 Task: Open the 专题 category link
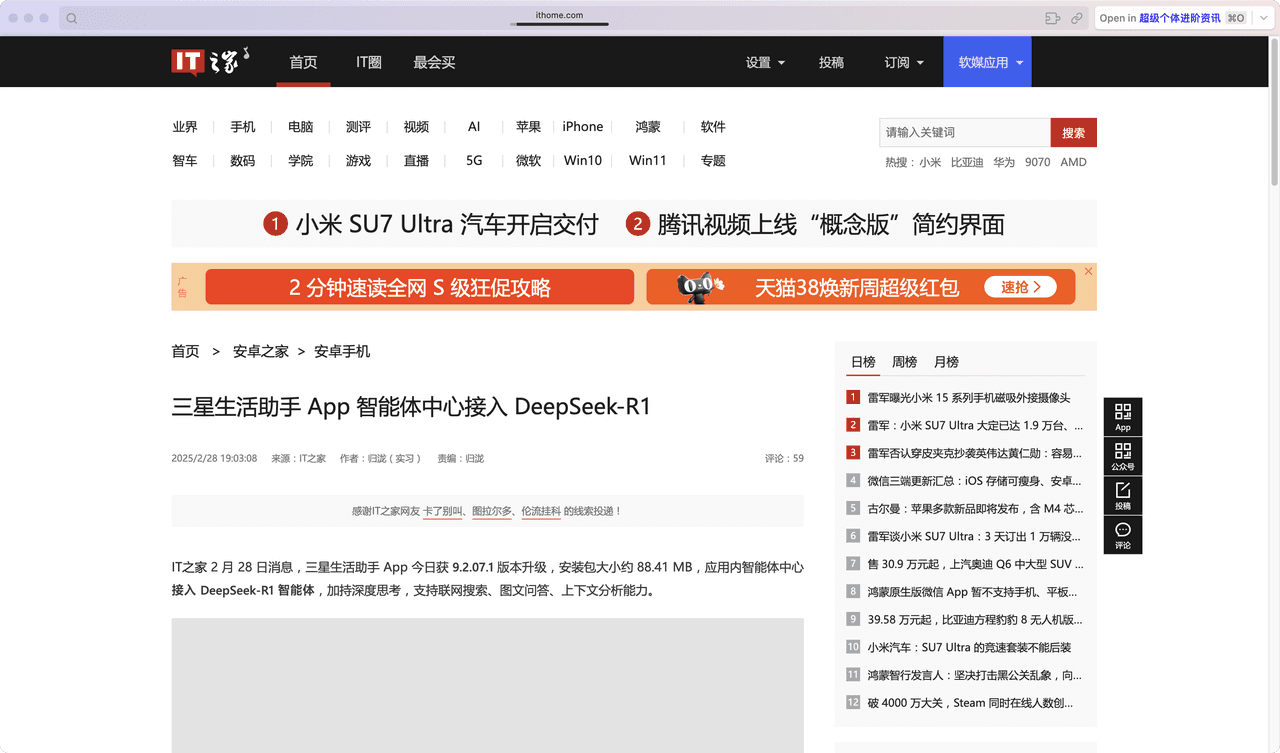click(x=713, y=160)
